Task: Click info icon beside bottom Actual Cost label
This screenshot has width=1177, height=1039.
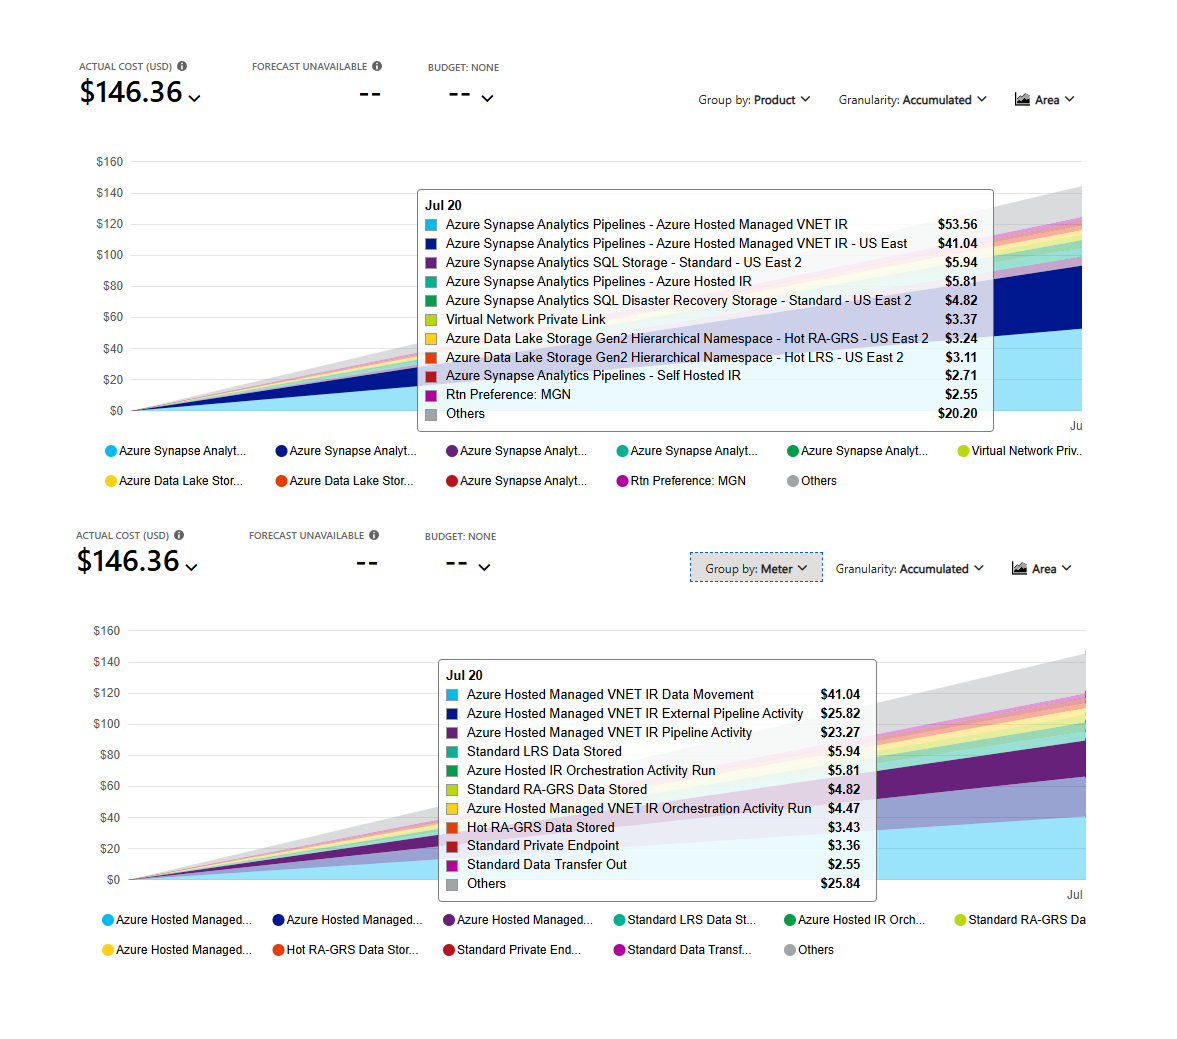Action: coord(179,535)
